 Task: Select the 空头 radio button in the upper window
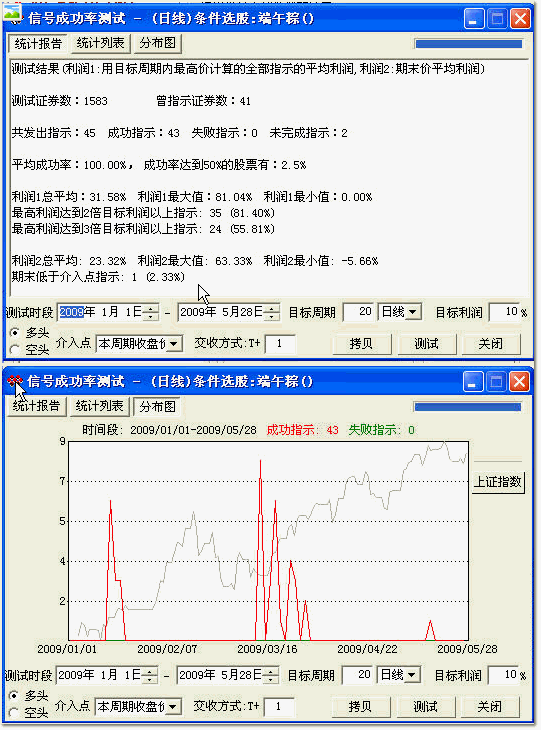pyautogui.click(x=15, y=349)
